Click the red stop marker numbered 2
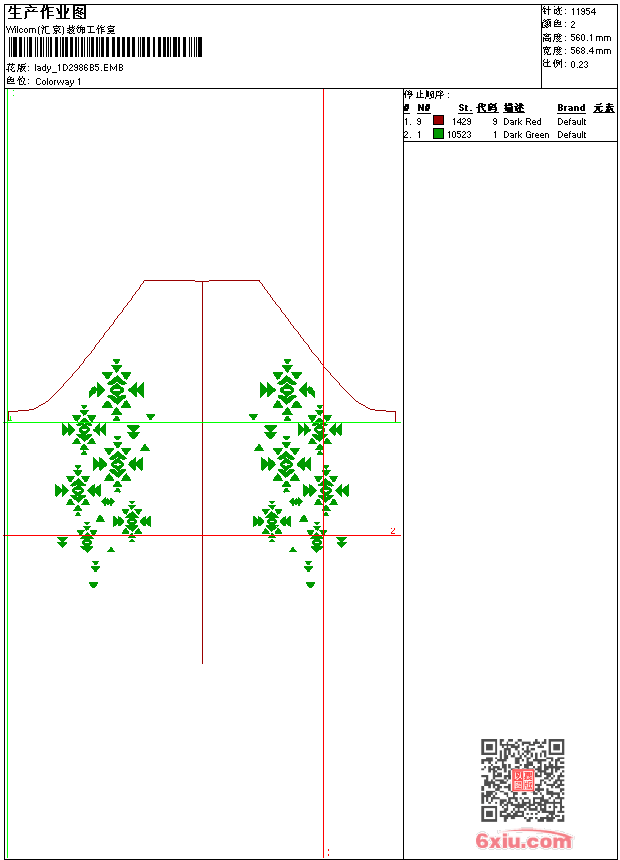The width and height of the screenshot is (620, 860). 393,531
